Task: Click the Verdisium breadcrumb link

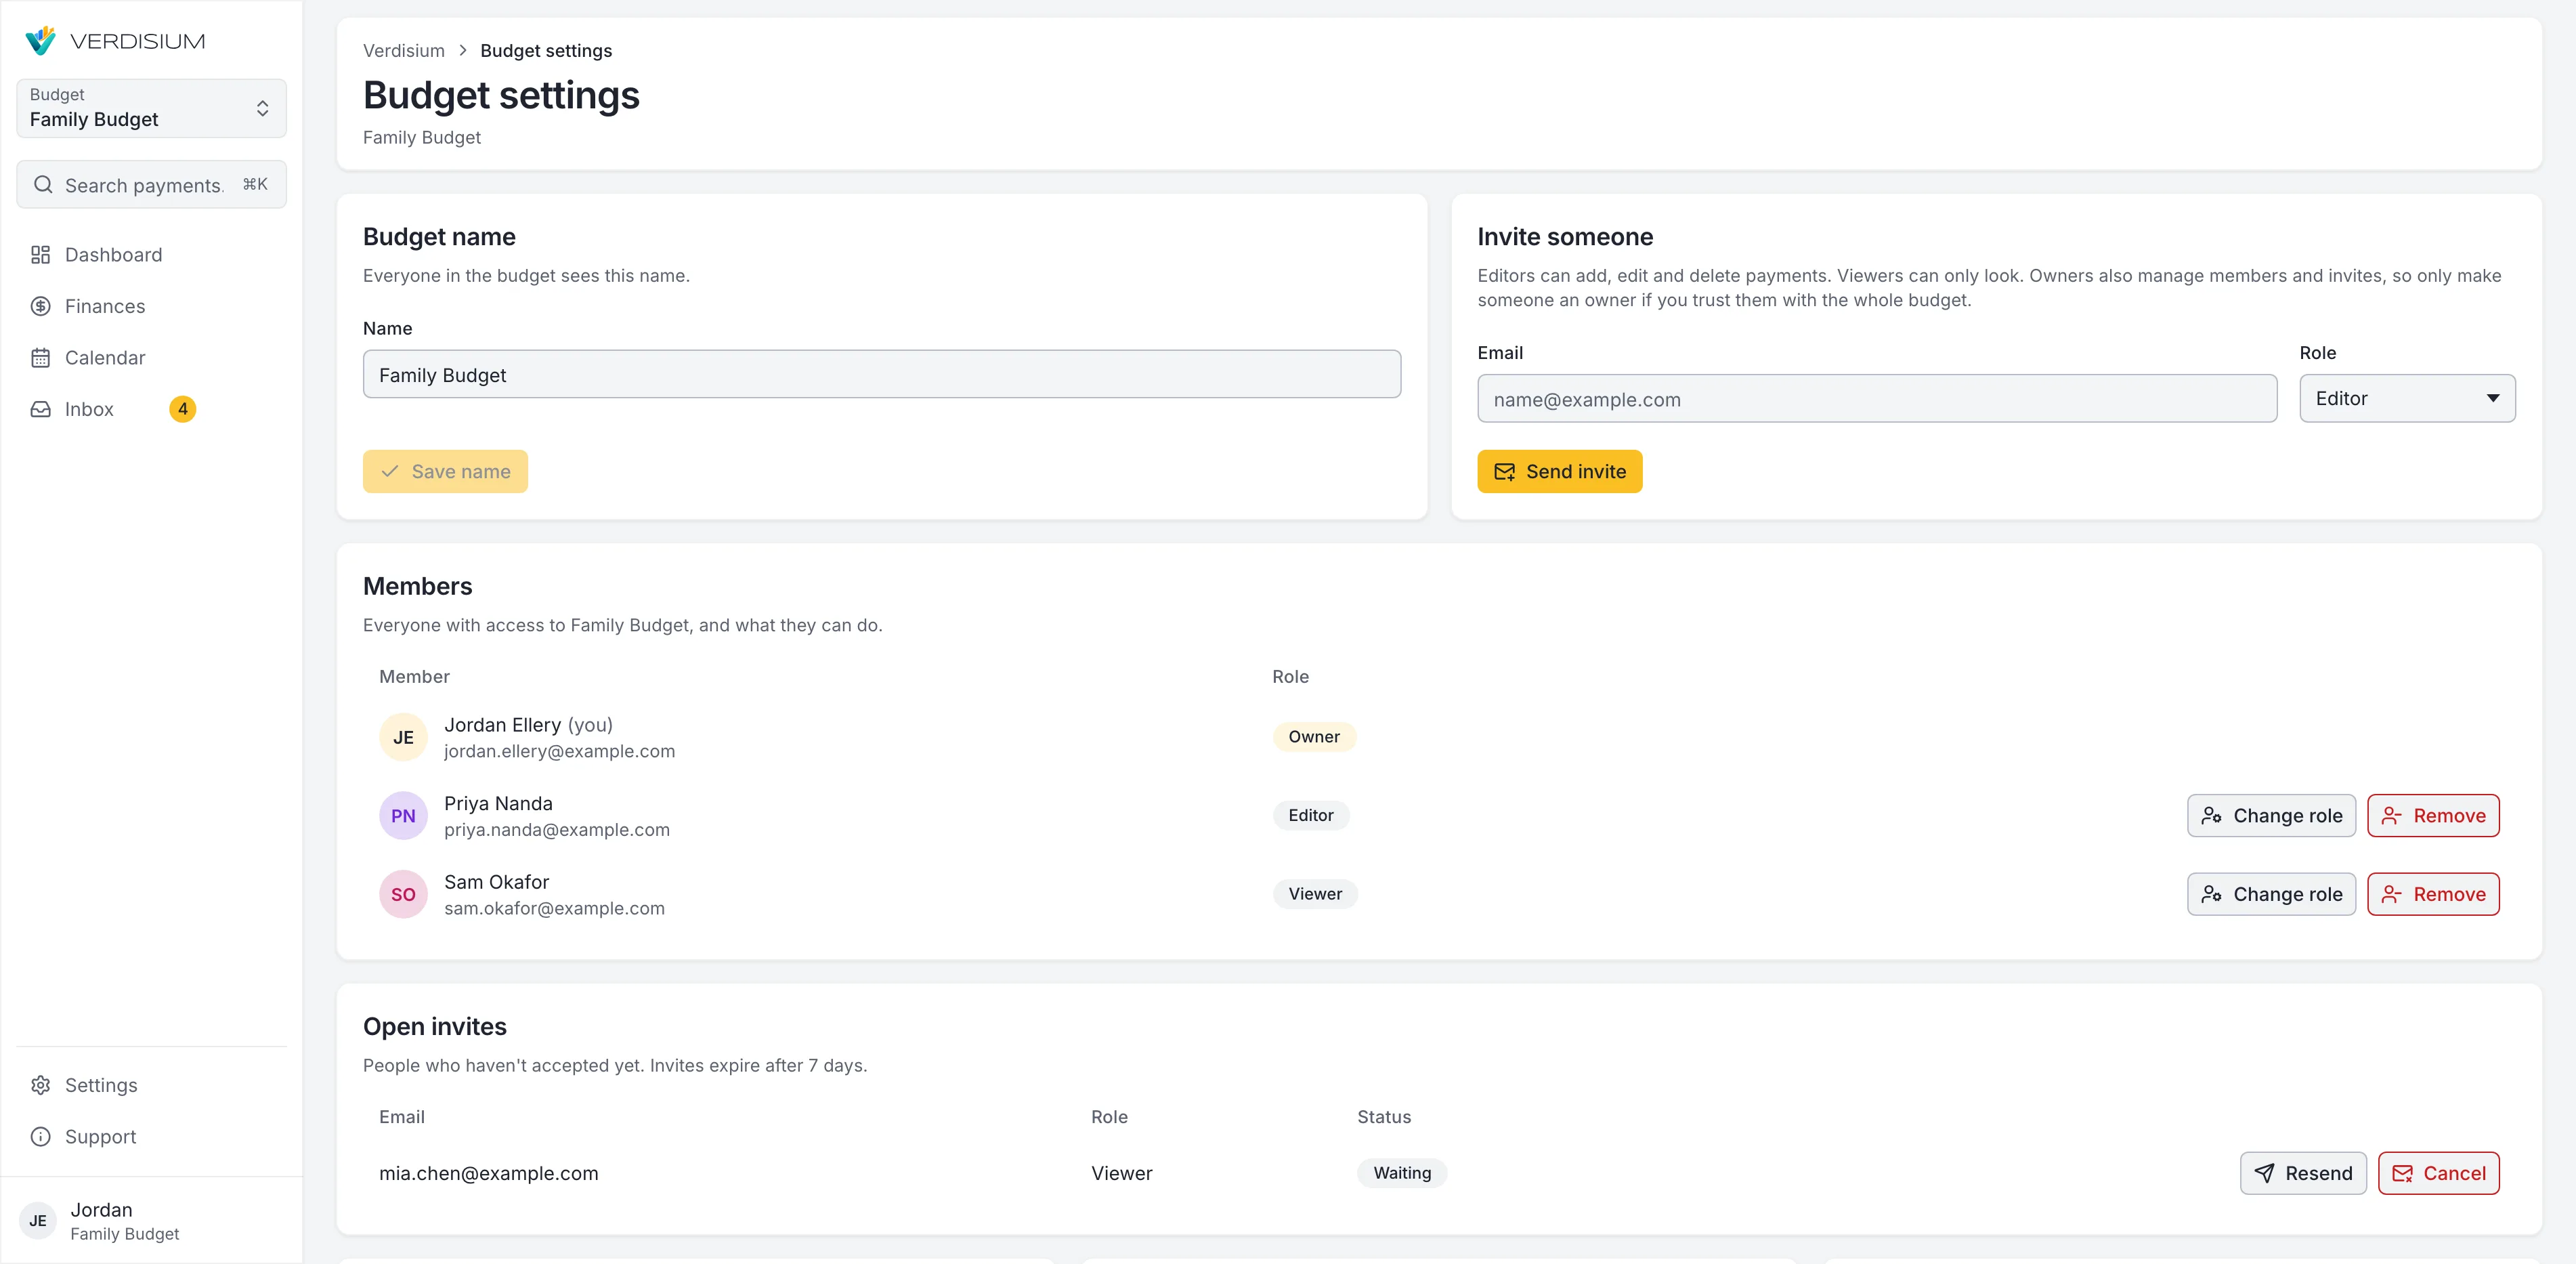Action: [404, 51]
